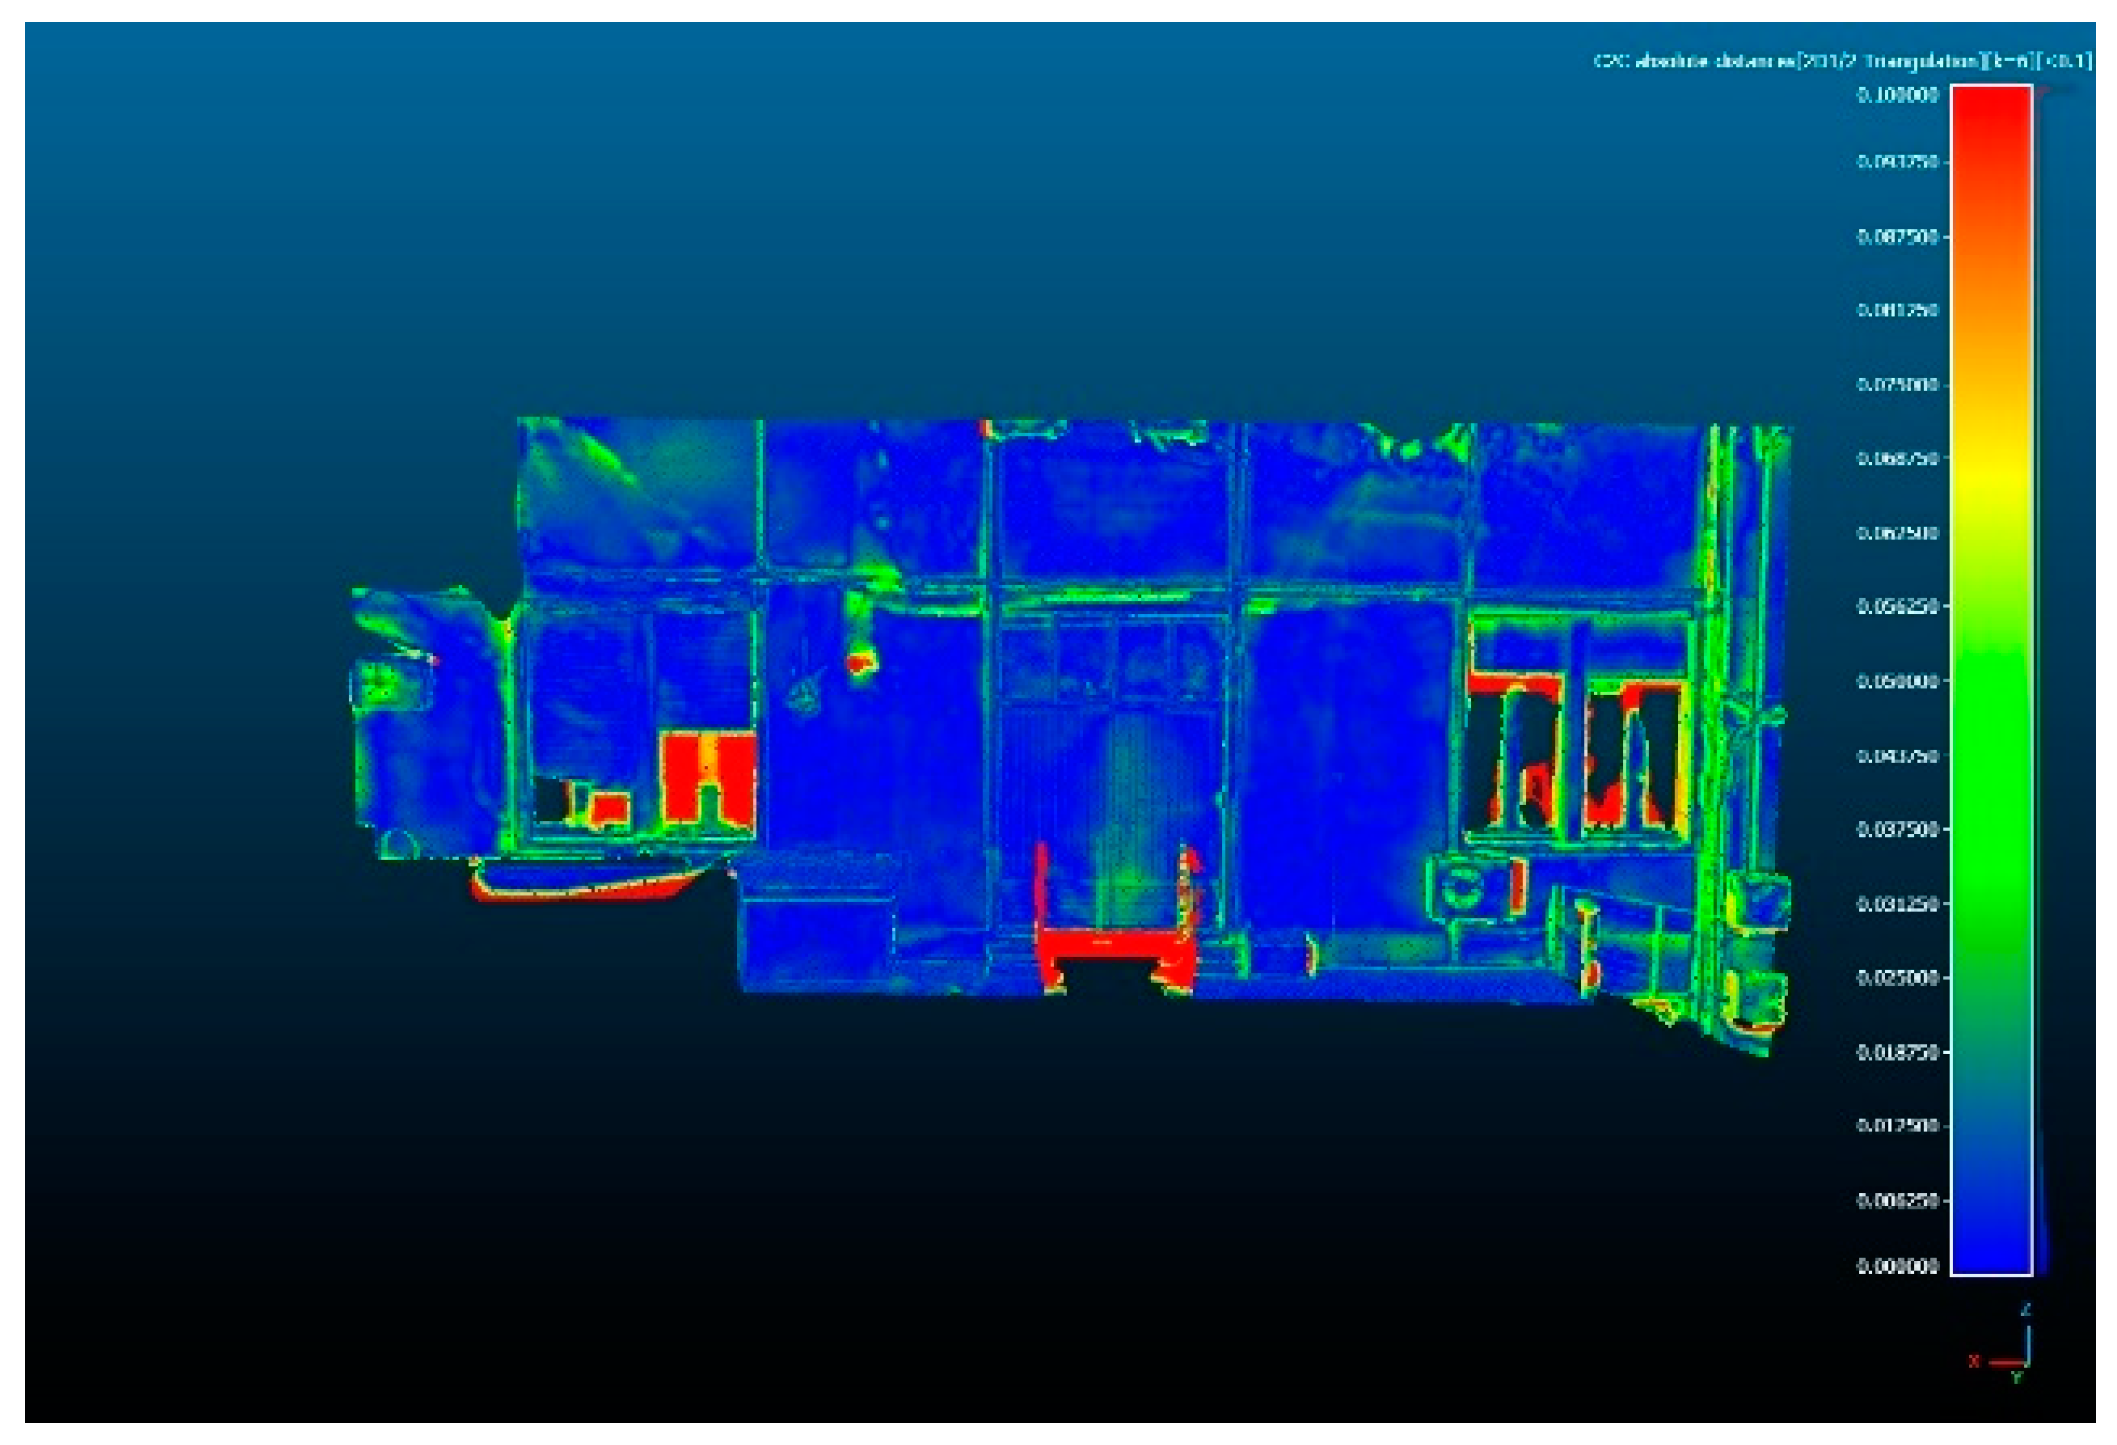Click the 0.000000 label at scale bottom

[x=1897, y=1266]
